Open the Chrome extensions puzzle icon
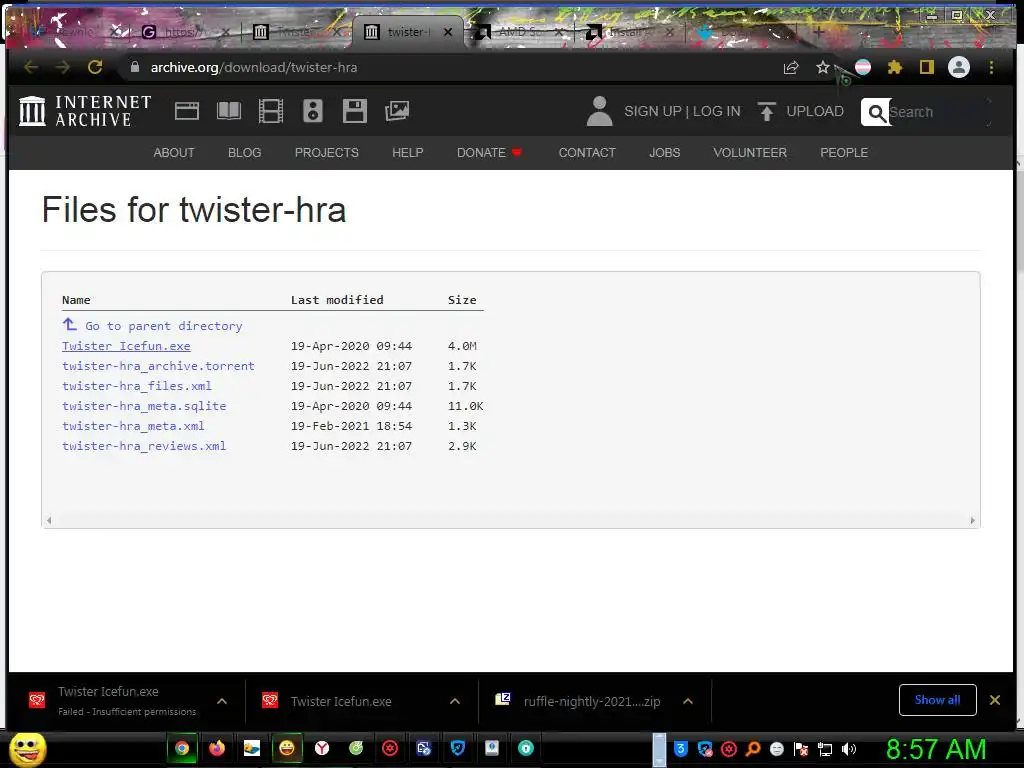 [x=895, y=67]
